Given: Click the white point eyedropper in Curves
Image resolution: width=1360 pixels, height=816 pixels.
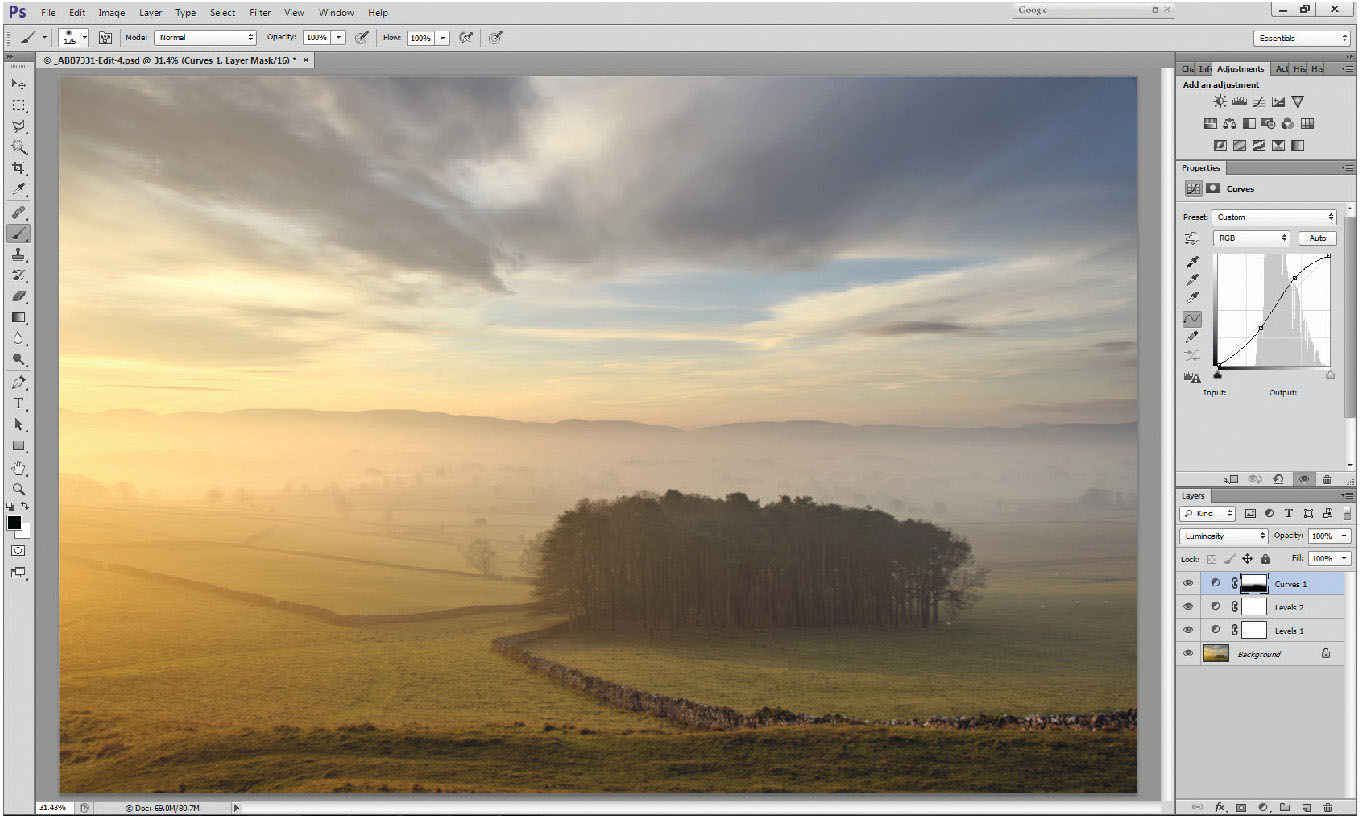Looking at the screenshot, I should point(1192,297).
